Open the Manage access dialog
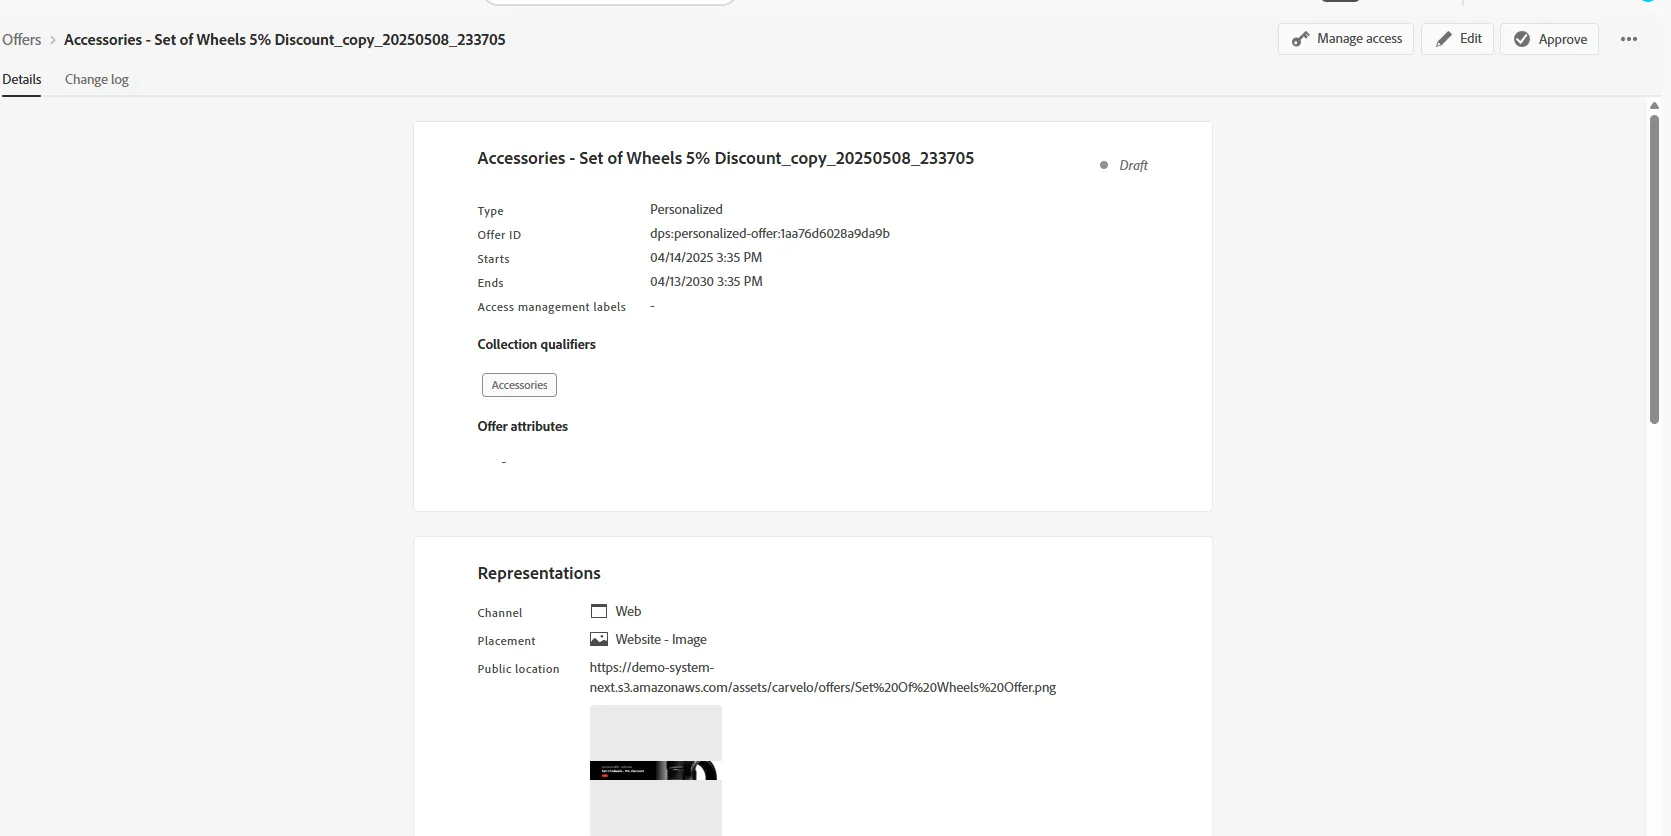The image size is (1671, 836). [1346, 39]
